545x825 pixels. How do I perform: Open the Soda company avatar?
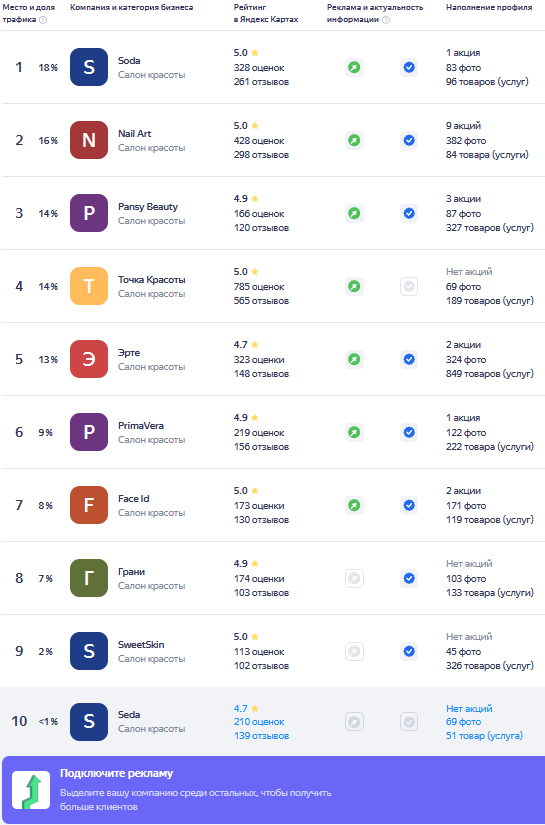[x=89, y=67]
